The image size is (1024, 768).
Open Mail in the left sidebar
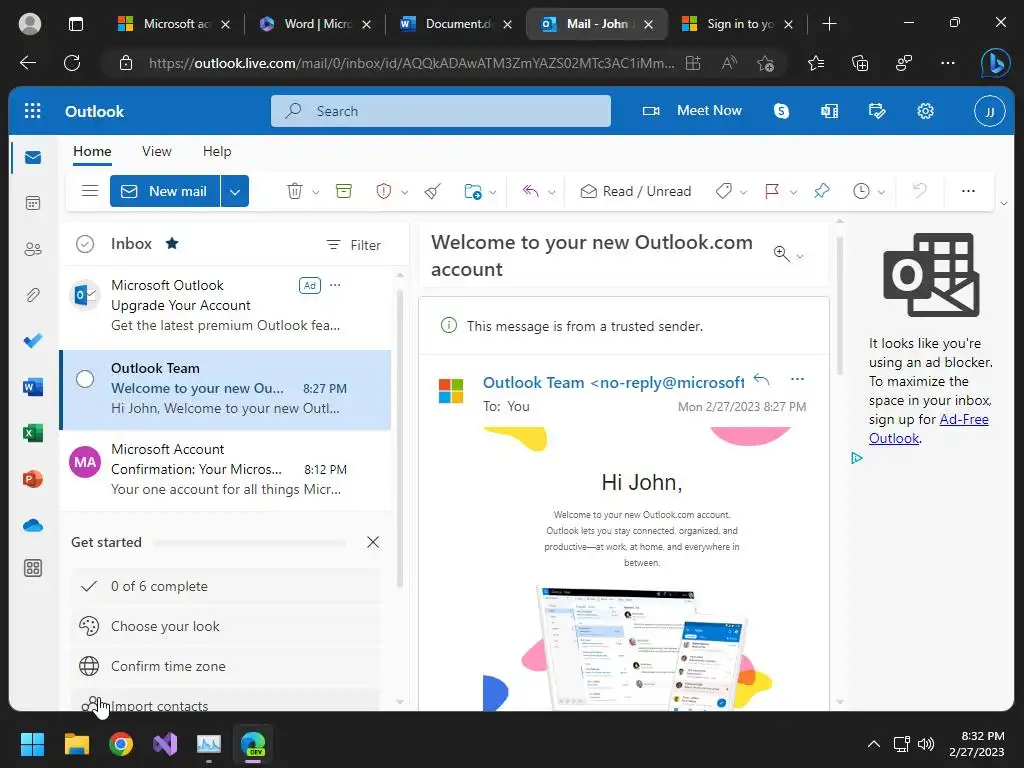33,158
